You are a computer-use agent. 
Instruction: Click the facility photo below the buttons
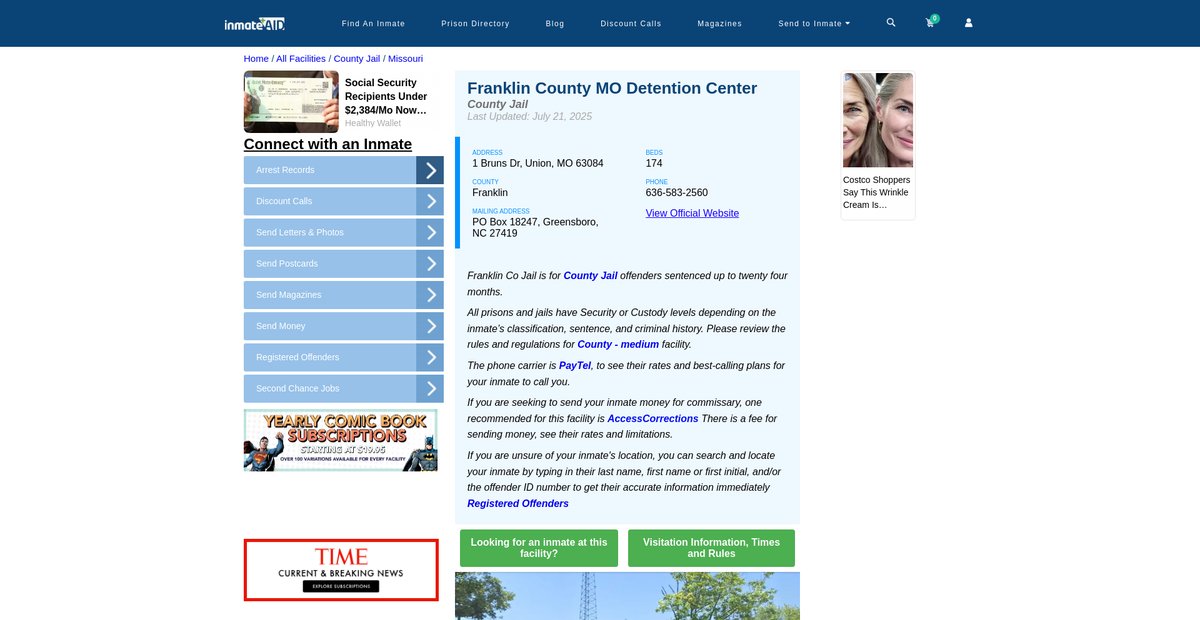pyautogui.click(x=627, y=596)
